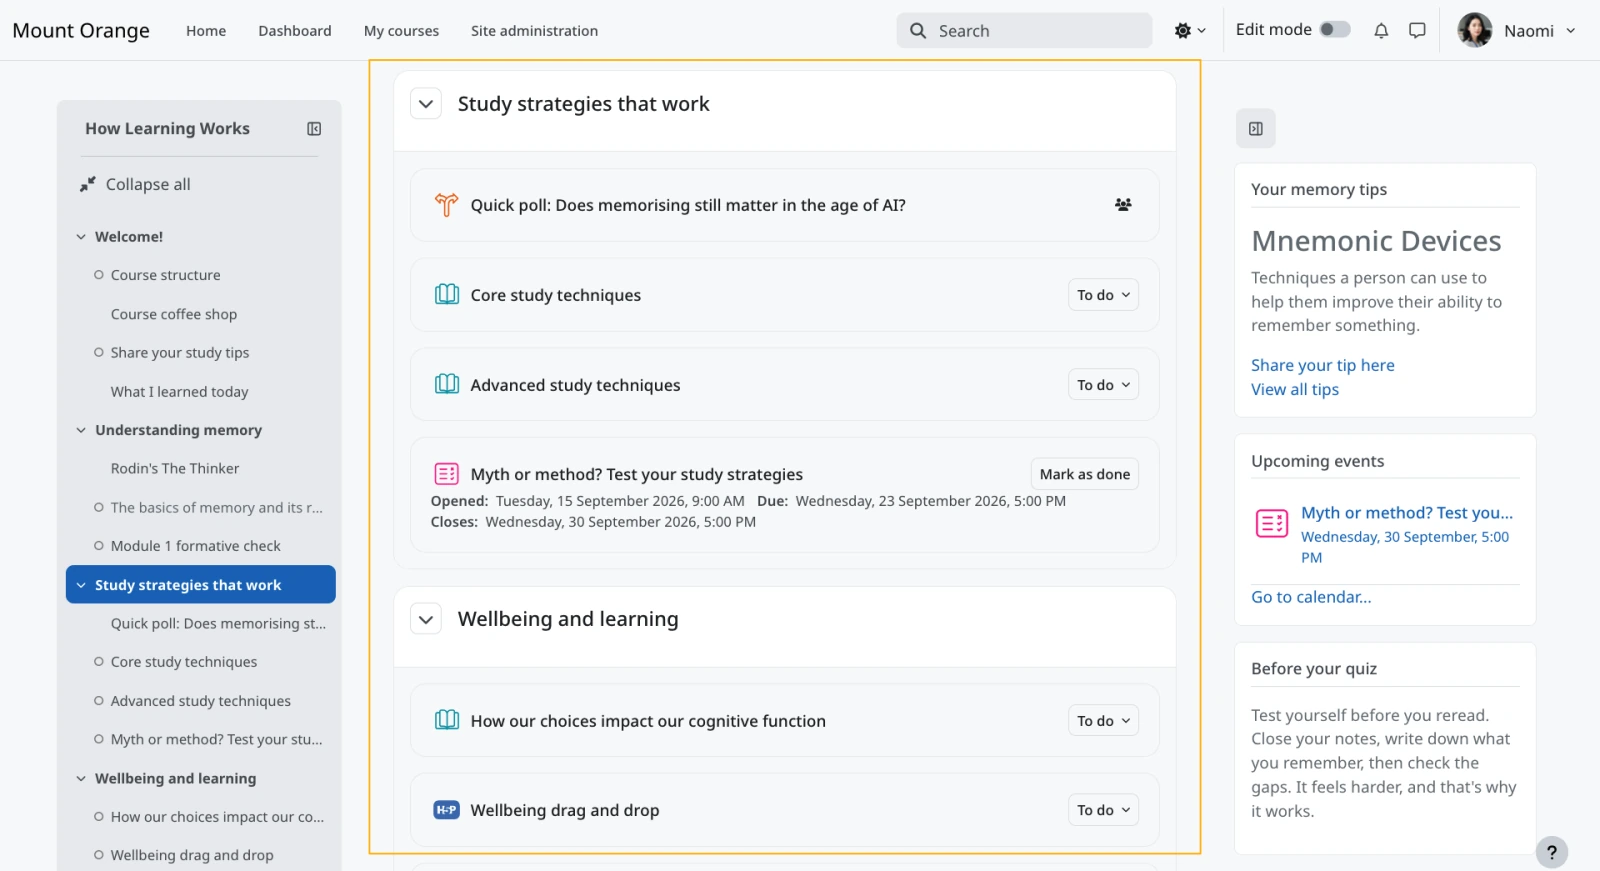Click the H5P Wellbeing drag and drop icon
1600x871 pixels.
click(x=446, y=810)
